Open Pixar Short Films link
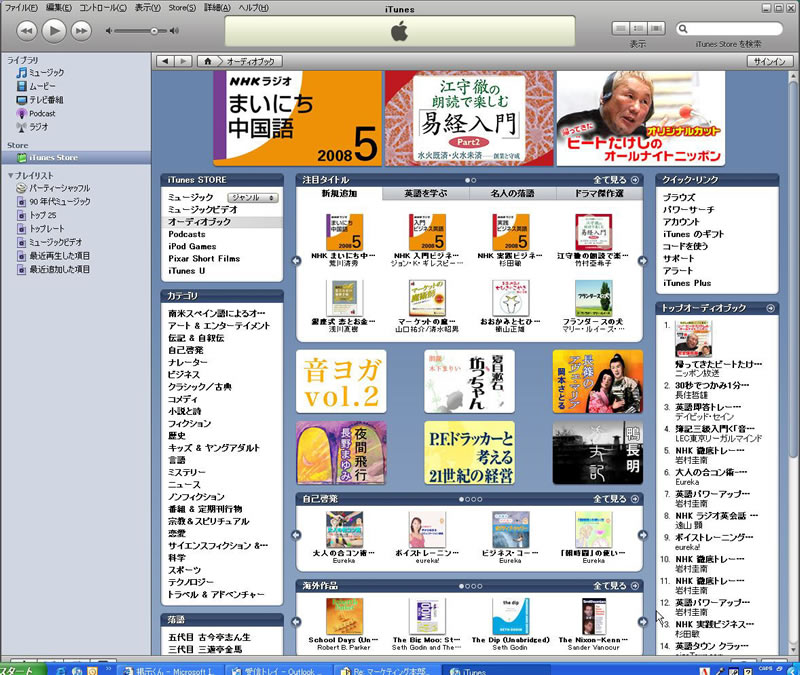Viewport: 800px width, 675px height. (x=204, y=259)
